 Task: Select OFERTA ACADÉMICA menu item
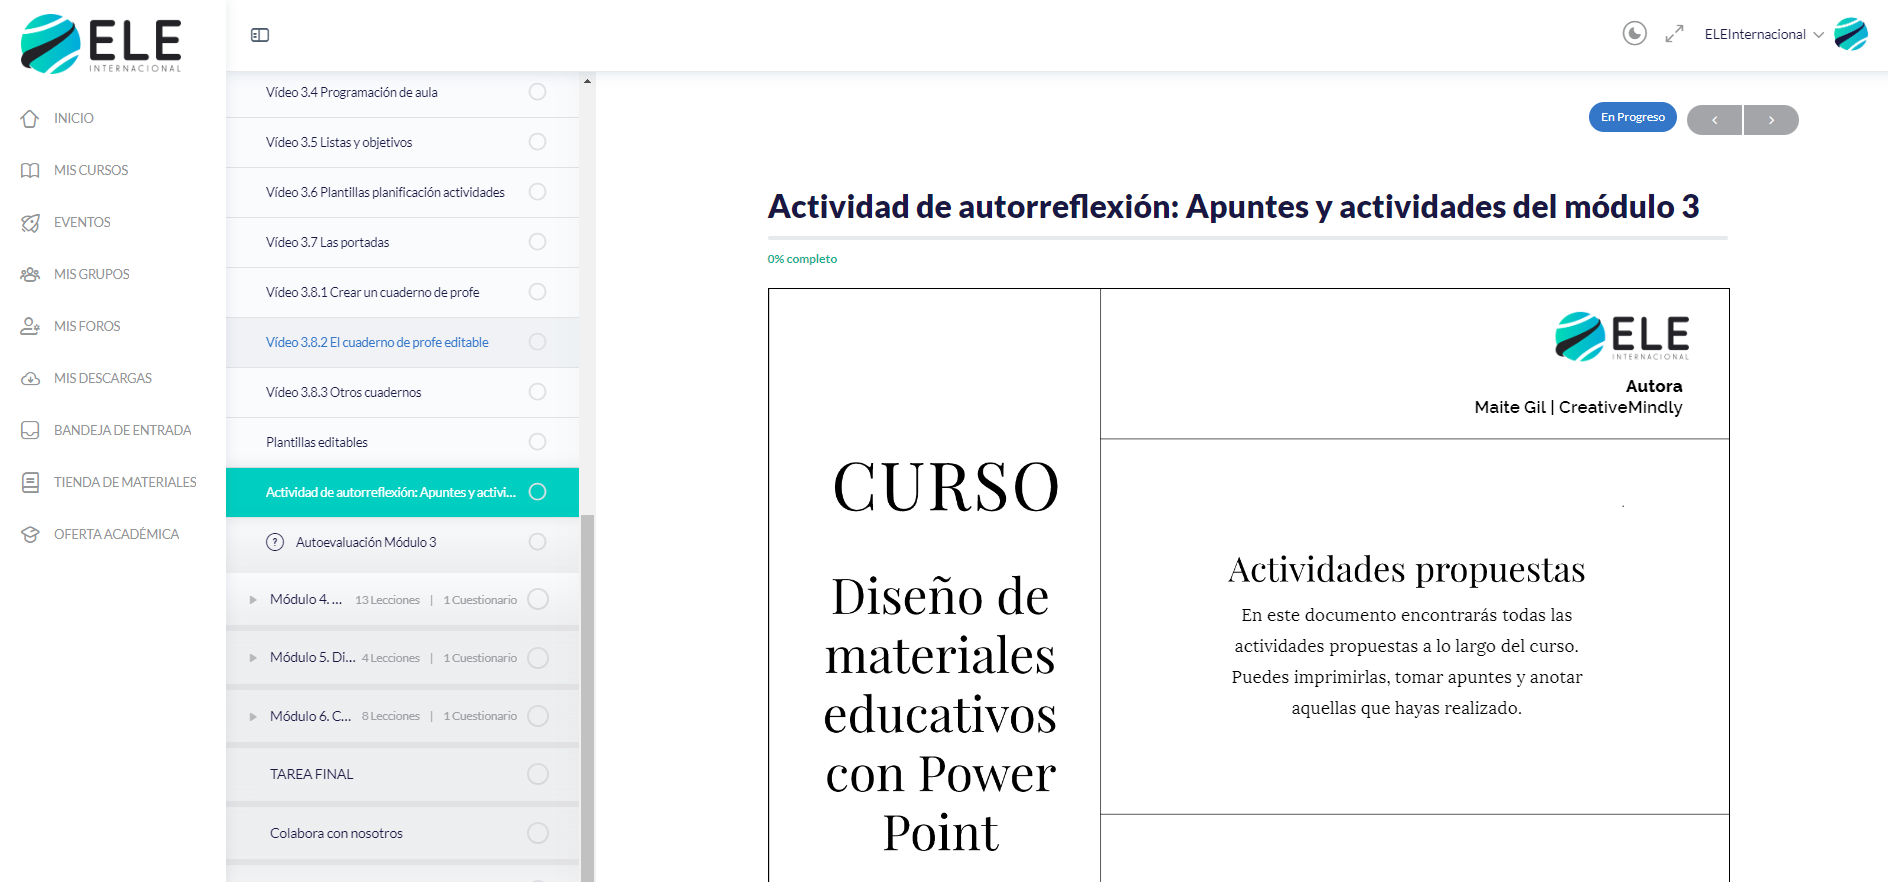(x=116, y=534)
